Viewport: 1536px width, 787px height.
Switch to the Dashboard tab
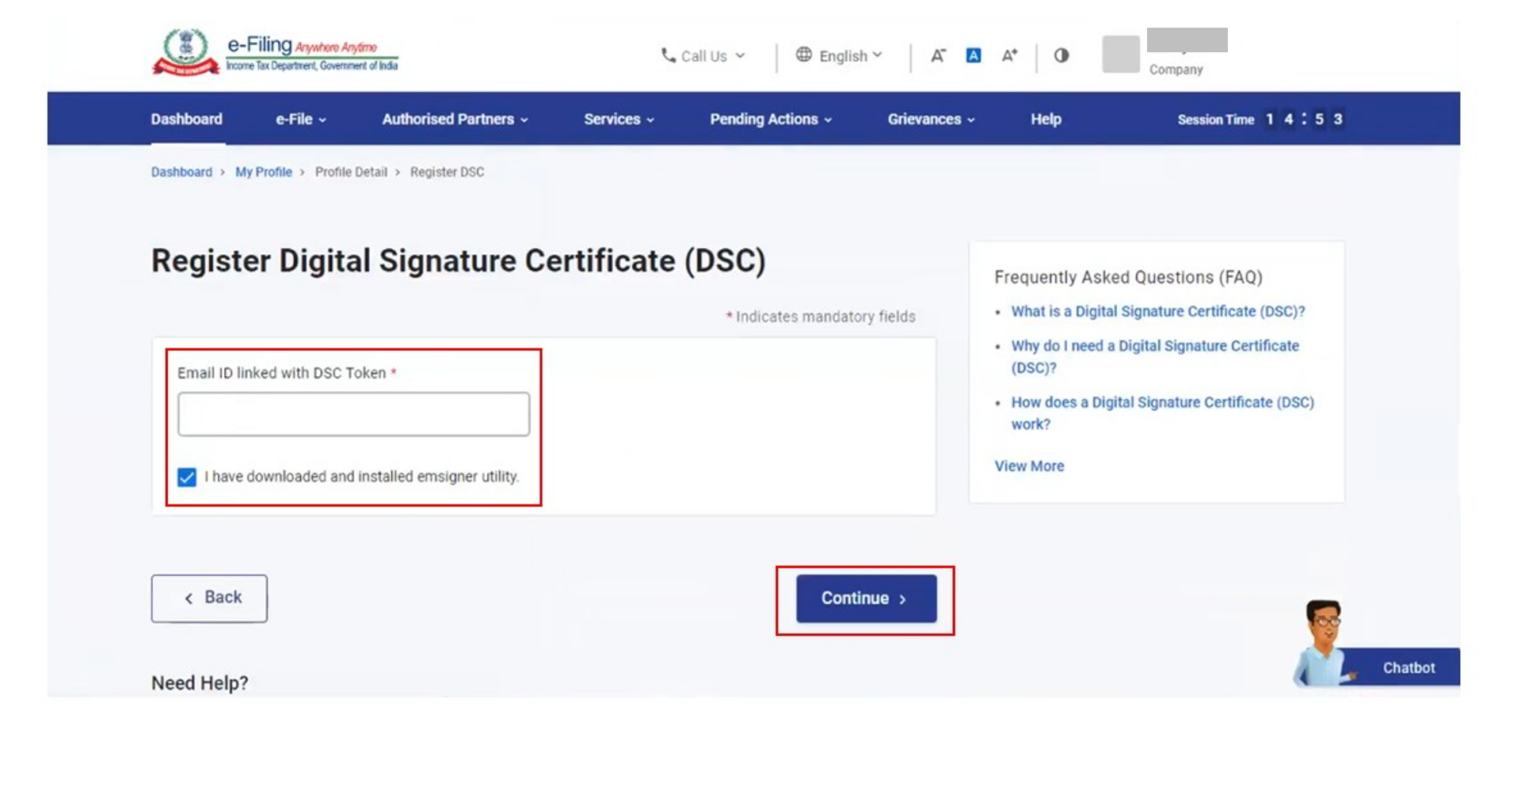point(186,118)
